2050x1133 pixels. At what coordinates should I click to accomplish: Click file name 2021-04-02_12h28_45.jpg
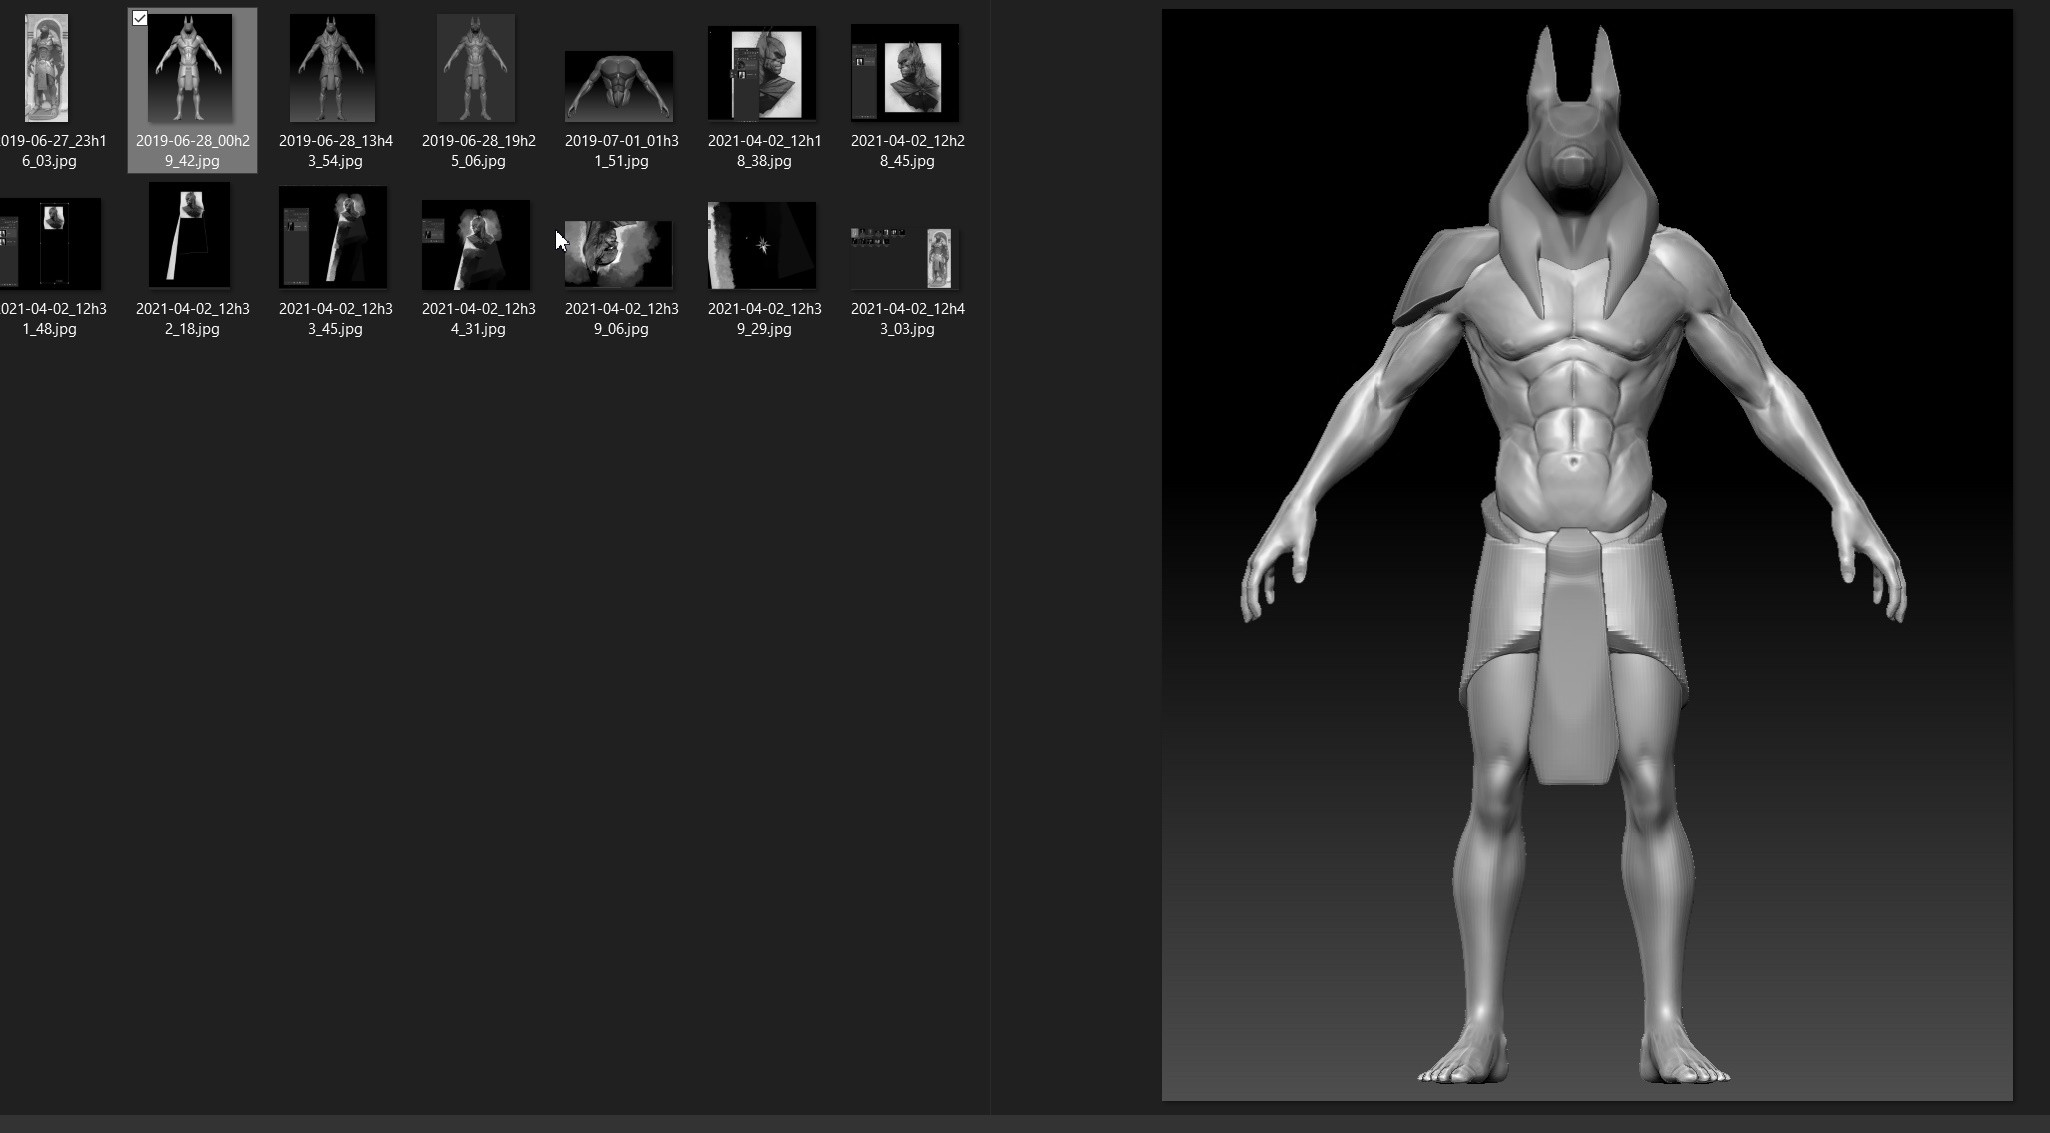(x=908, y=151)
